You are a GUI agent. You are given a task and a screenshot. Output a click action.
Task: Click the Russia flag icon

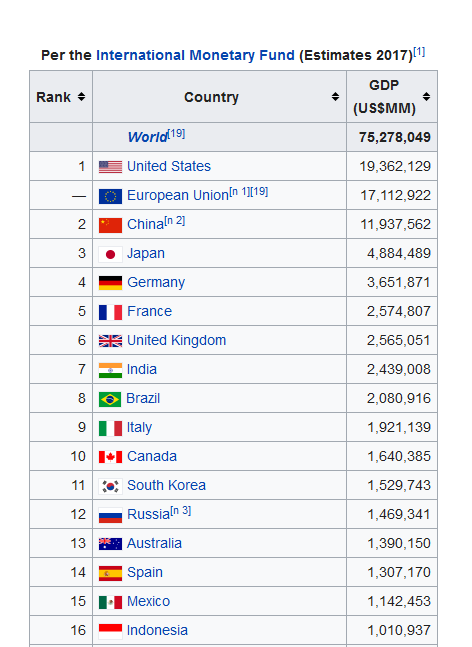110,515
